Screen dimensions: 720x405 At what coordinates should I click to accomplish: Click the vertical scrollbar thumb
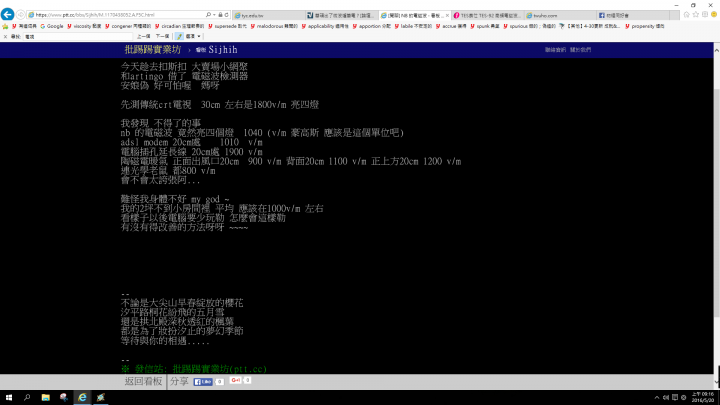716,202
